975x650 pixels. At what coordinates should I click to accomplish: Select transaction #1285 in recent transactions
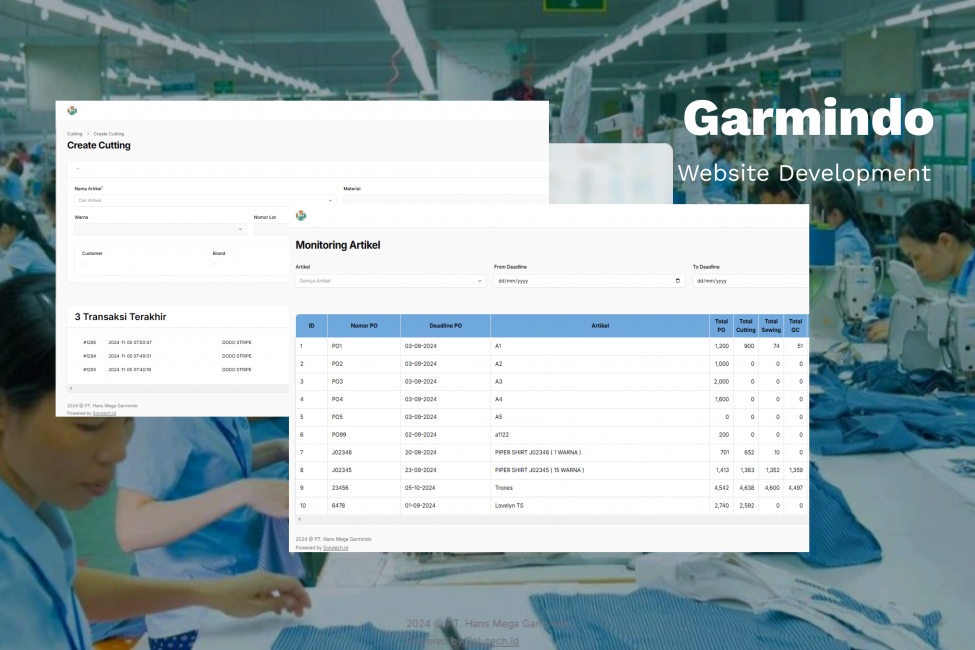point(90,342)
